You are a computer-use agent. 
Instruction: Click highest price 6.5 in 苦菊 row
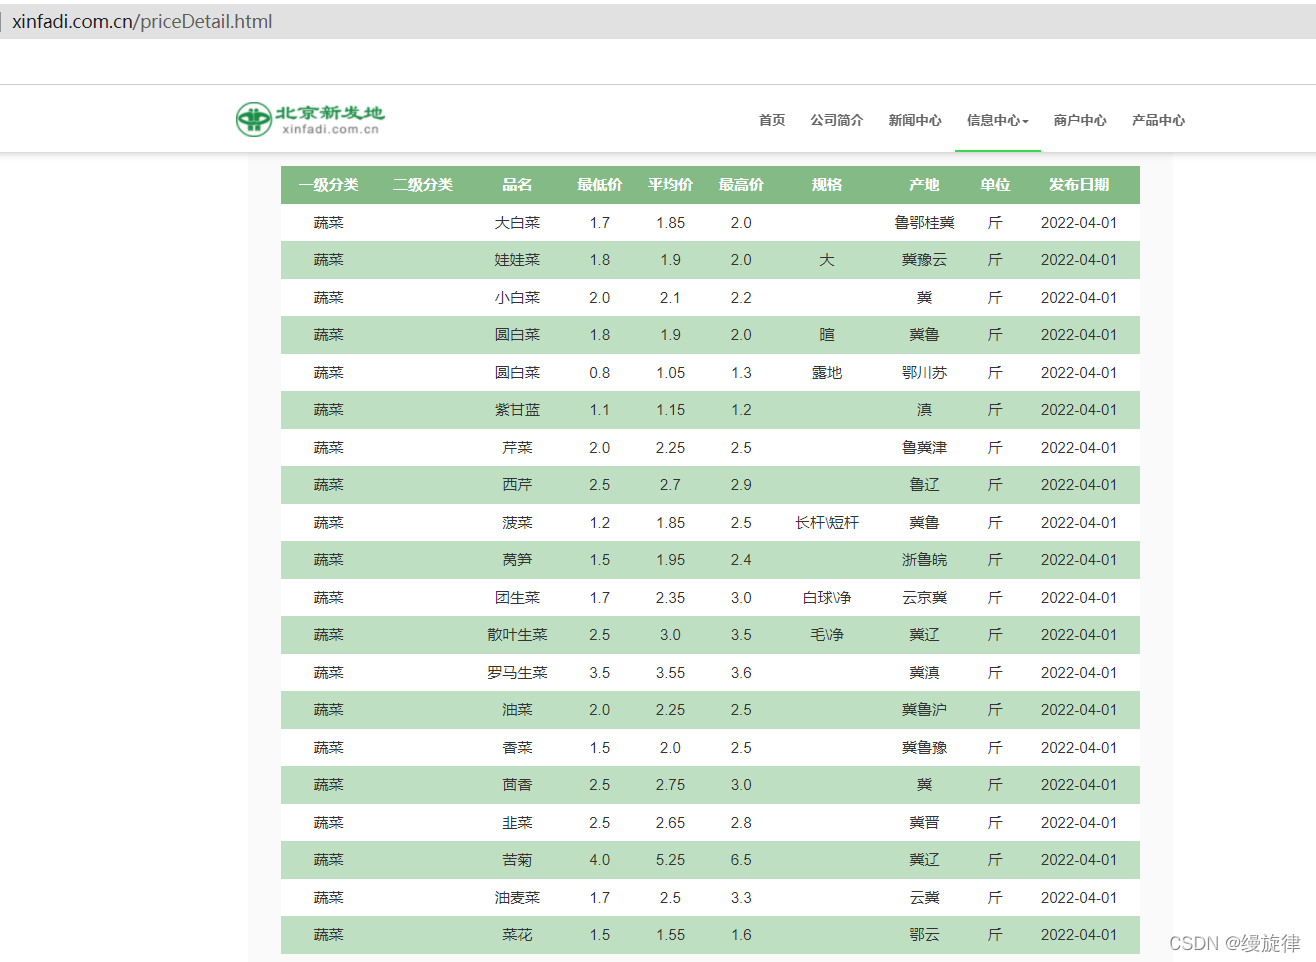(741, 860)
